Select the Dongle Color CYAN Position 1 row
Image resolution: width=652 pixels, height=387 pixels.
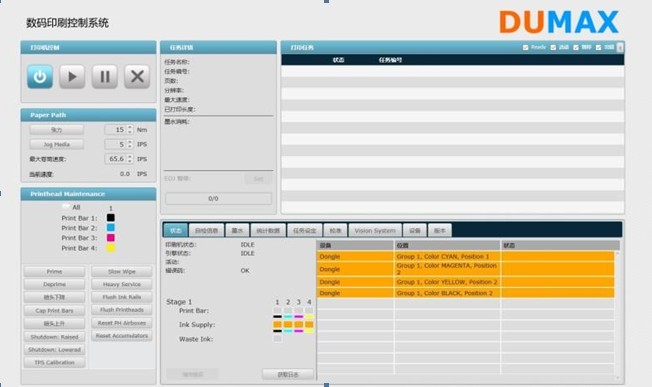coord(466,256)
